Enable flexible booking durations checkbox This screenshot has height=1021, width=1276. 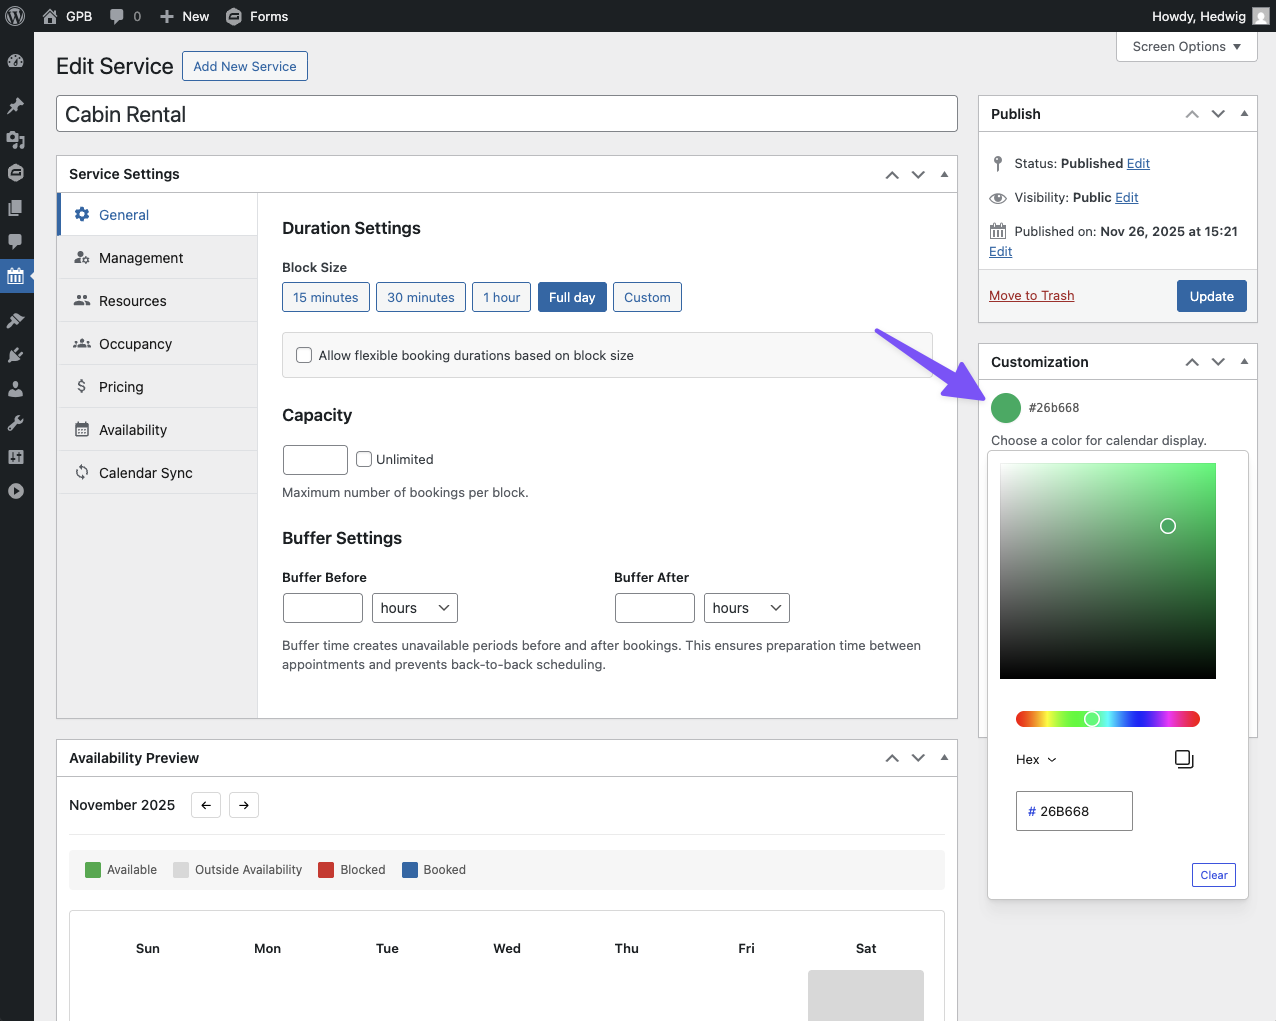tap(304, 355)
